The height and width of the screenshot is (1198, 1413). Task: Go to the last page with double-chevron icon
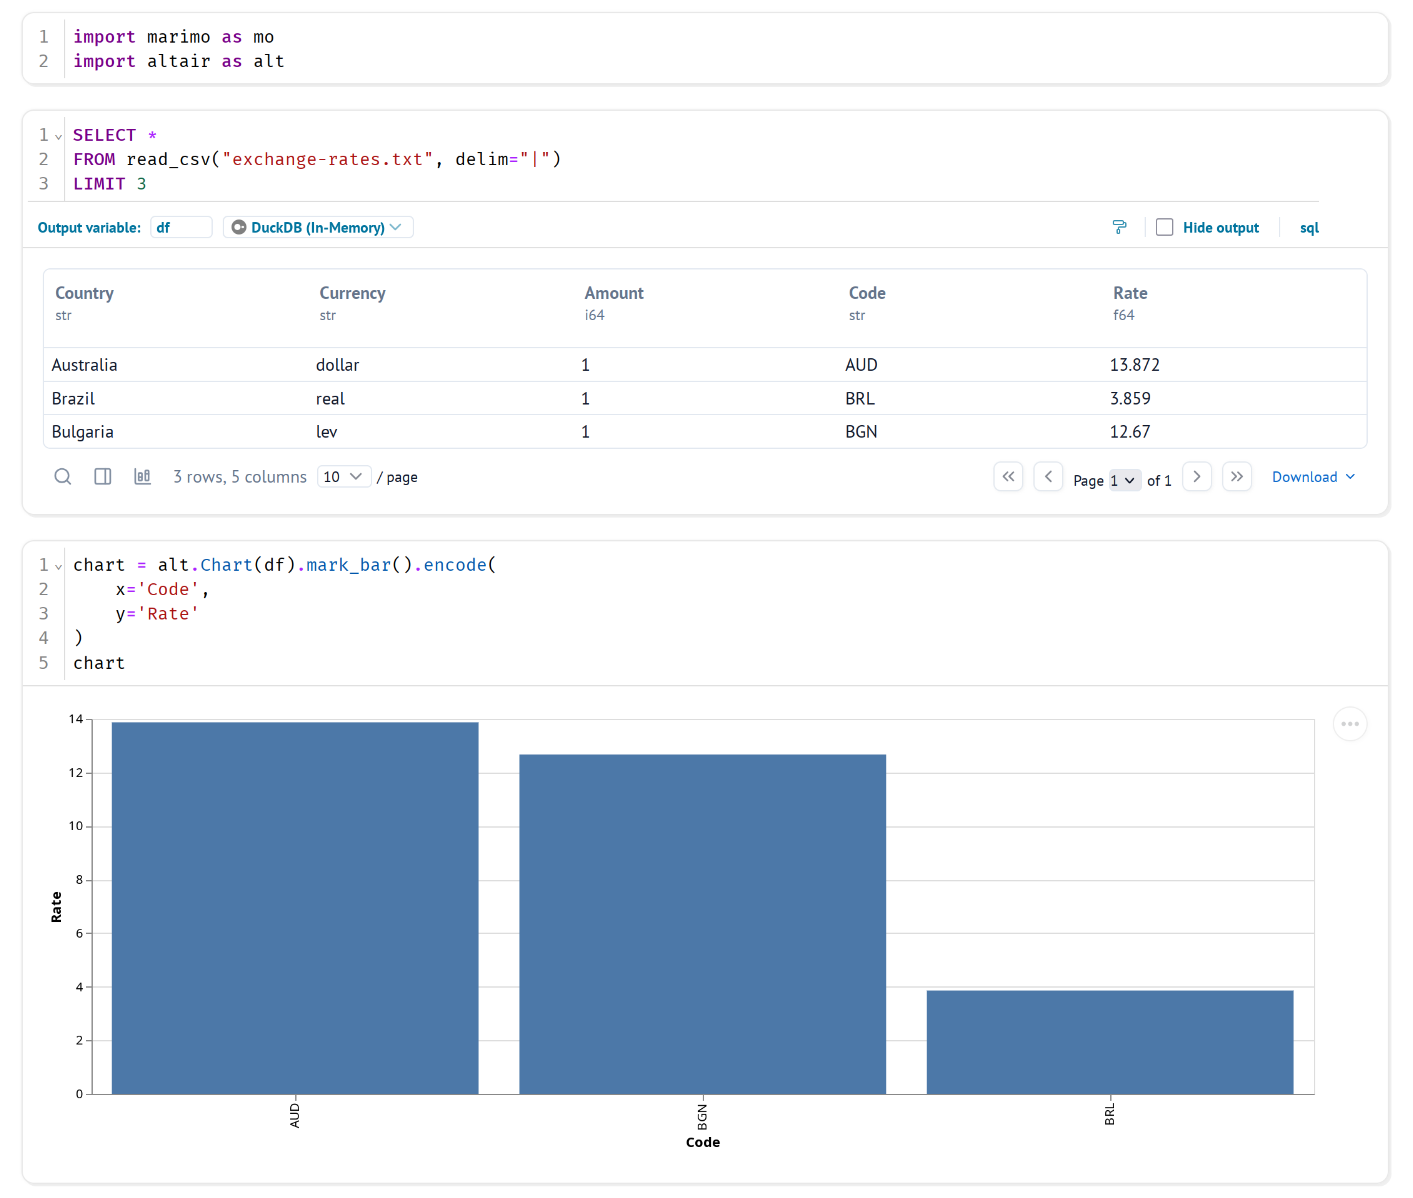point(1237,477)
